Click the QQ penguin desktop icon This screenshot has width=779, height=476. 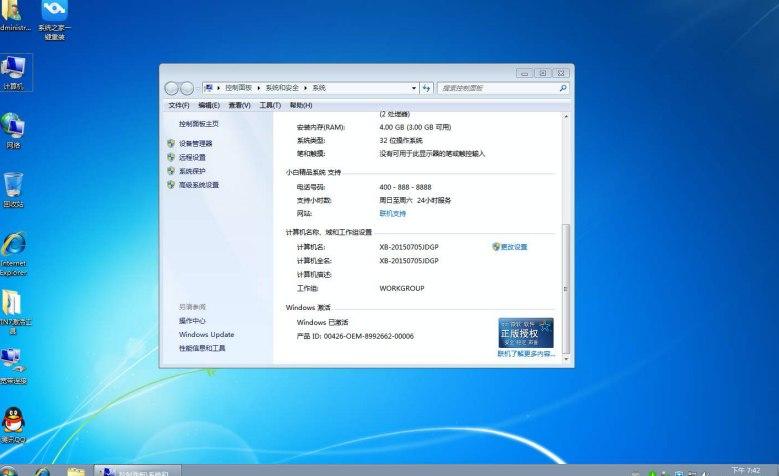(14, 420)
